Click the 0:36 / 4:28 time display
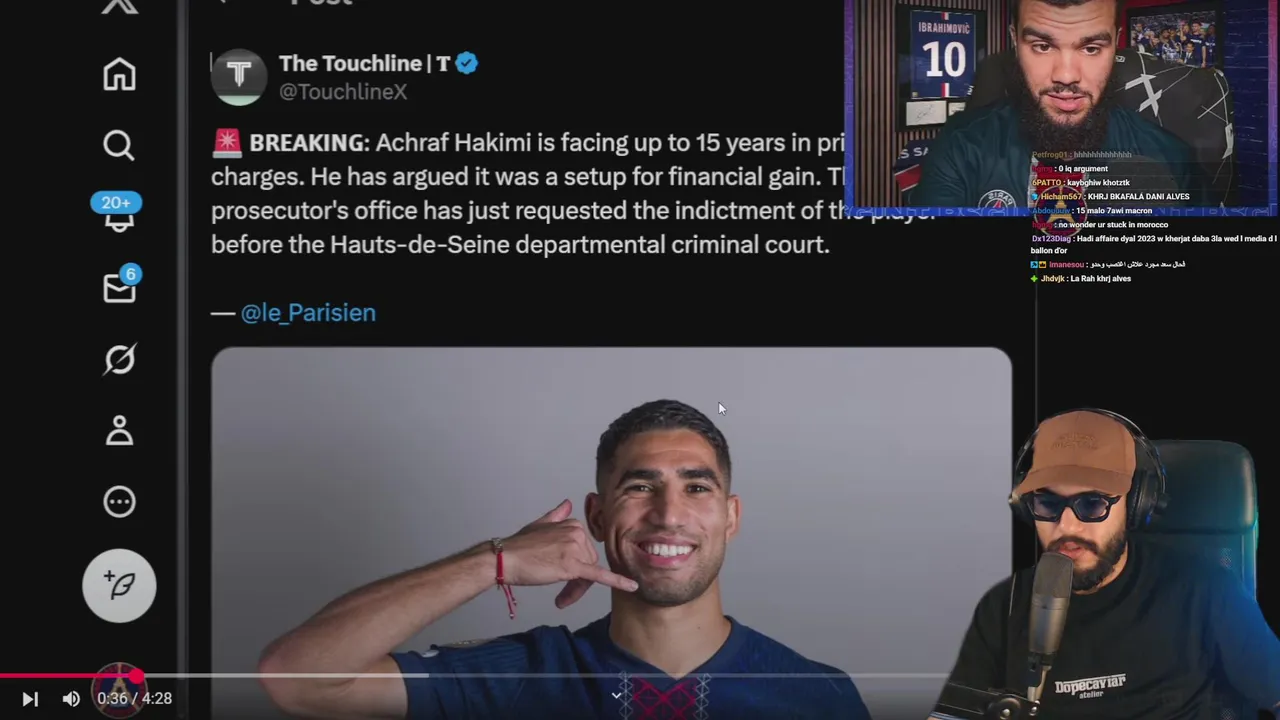The width and height of the screenshot is (1280, 720). [134, 699]
